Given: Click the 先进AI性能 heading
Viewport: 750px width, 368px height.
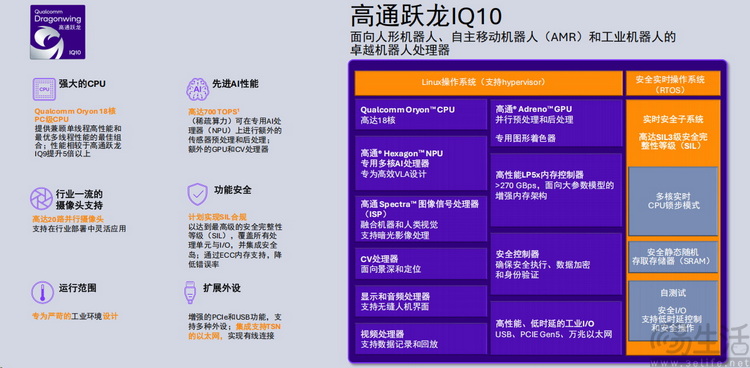Looking at the screenshot, I should tap(235, 83).
